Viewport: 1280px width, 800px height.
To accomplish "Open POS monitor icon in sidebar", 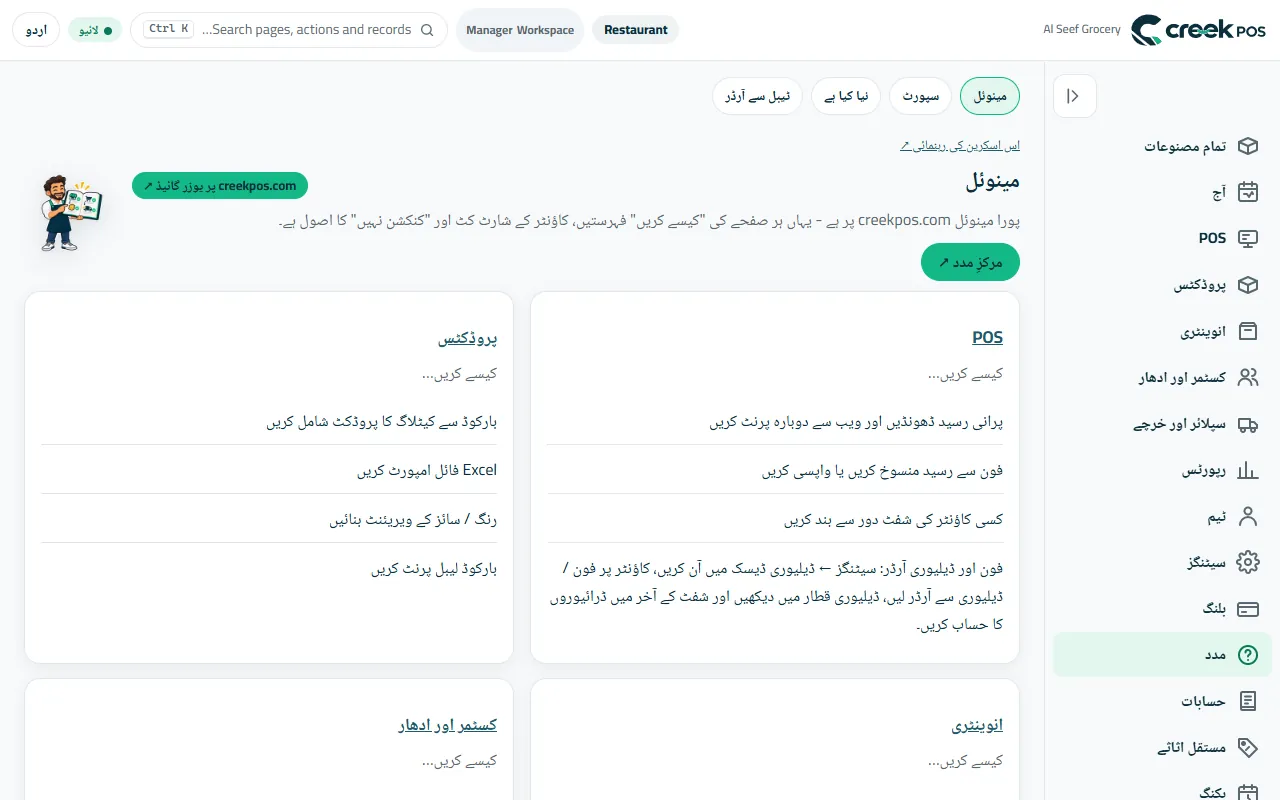I will click(x=1247, y=238).
